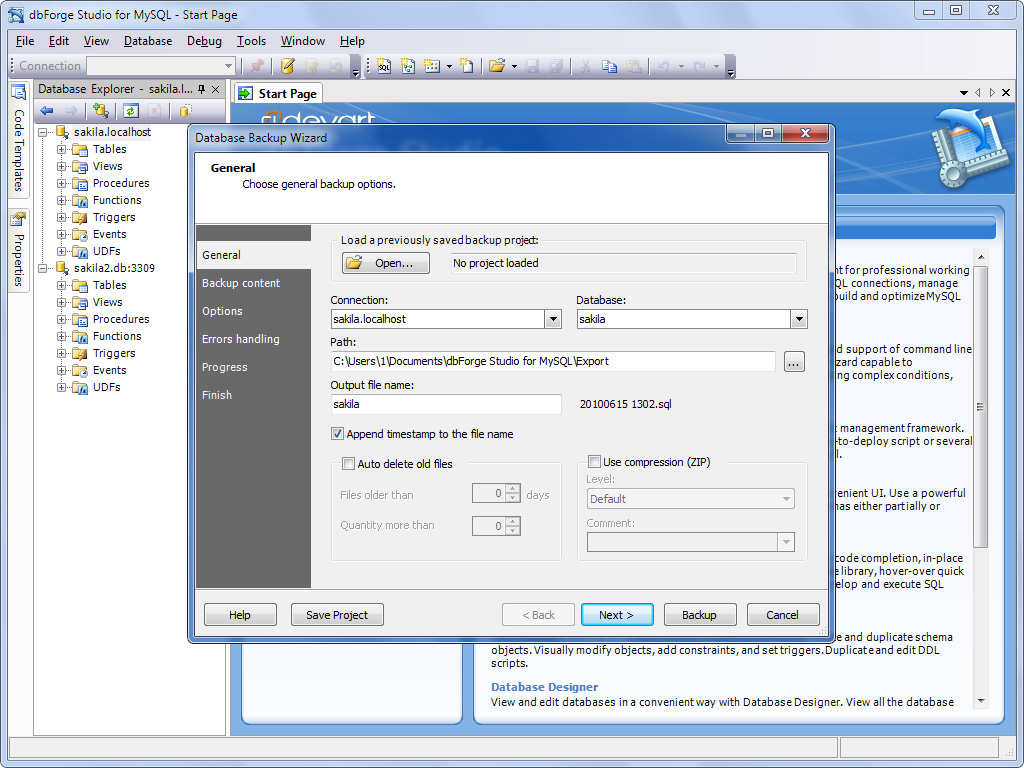Expand Procedures under sakila.localhost
The height and width of the screenshot is (768, 1024).
point(61,184)
